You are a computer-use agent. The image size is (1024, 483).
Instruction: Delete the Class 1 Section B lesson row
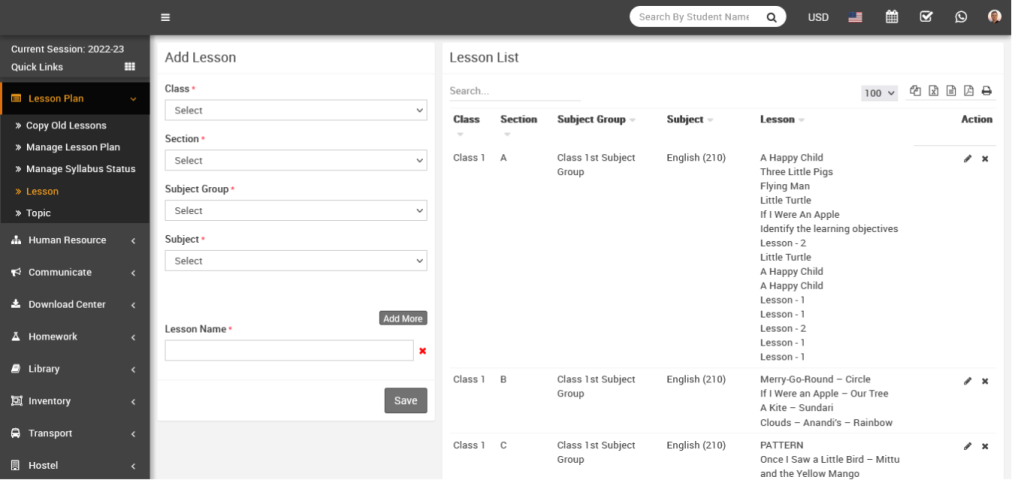pyautogui.click(x=985, y=381)
